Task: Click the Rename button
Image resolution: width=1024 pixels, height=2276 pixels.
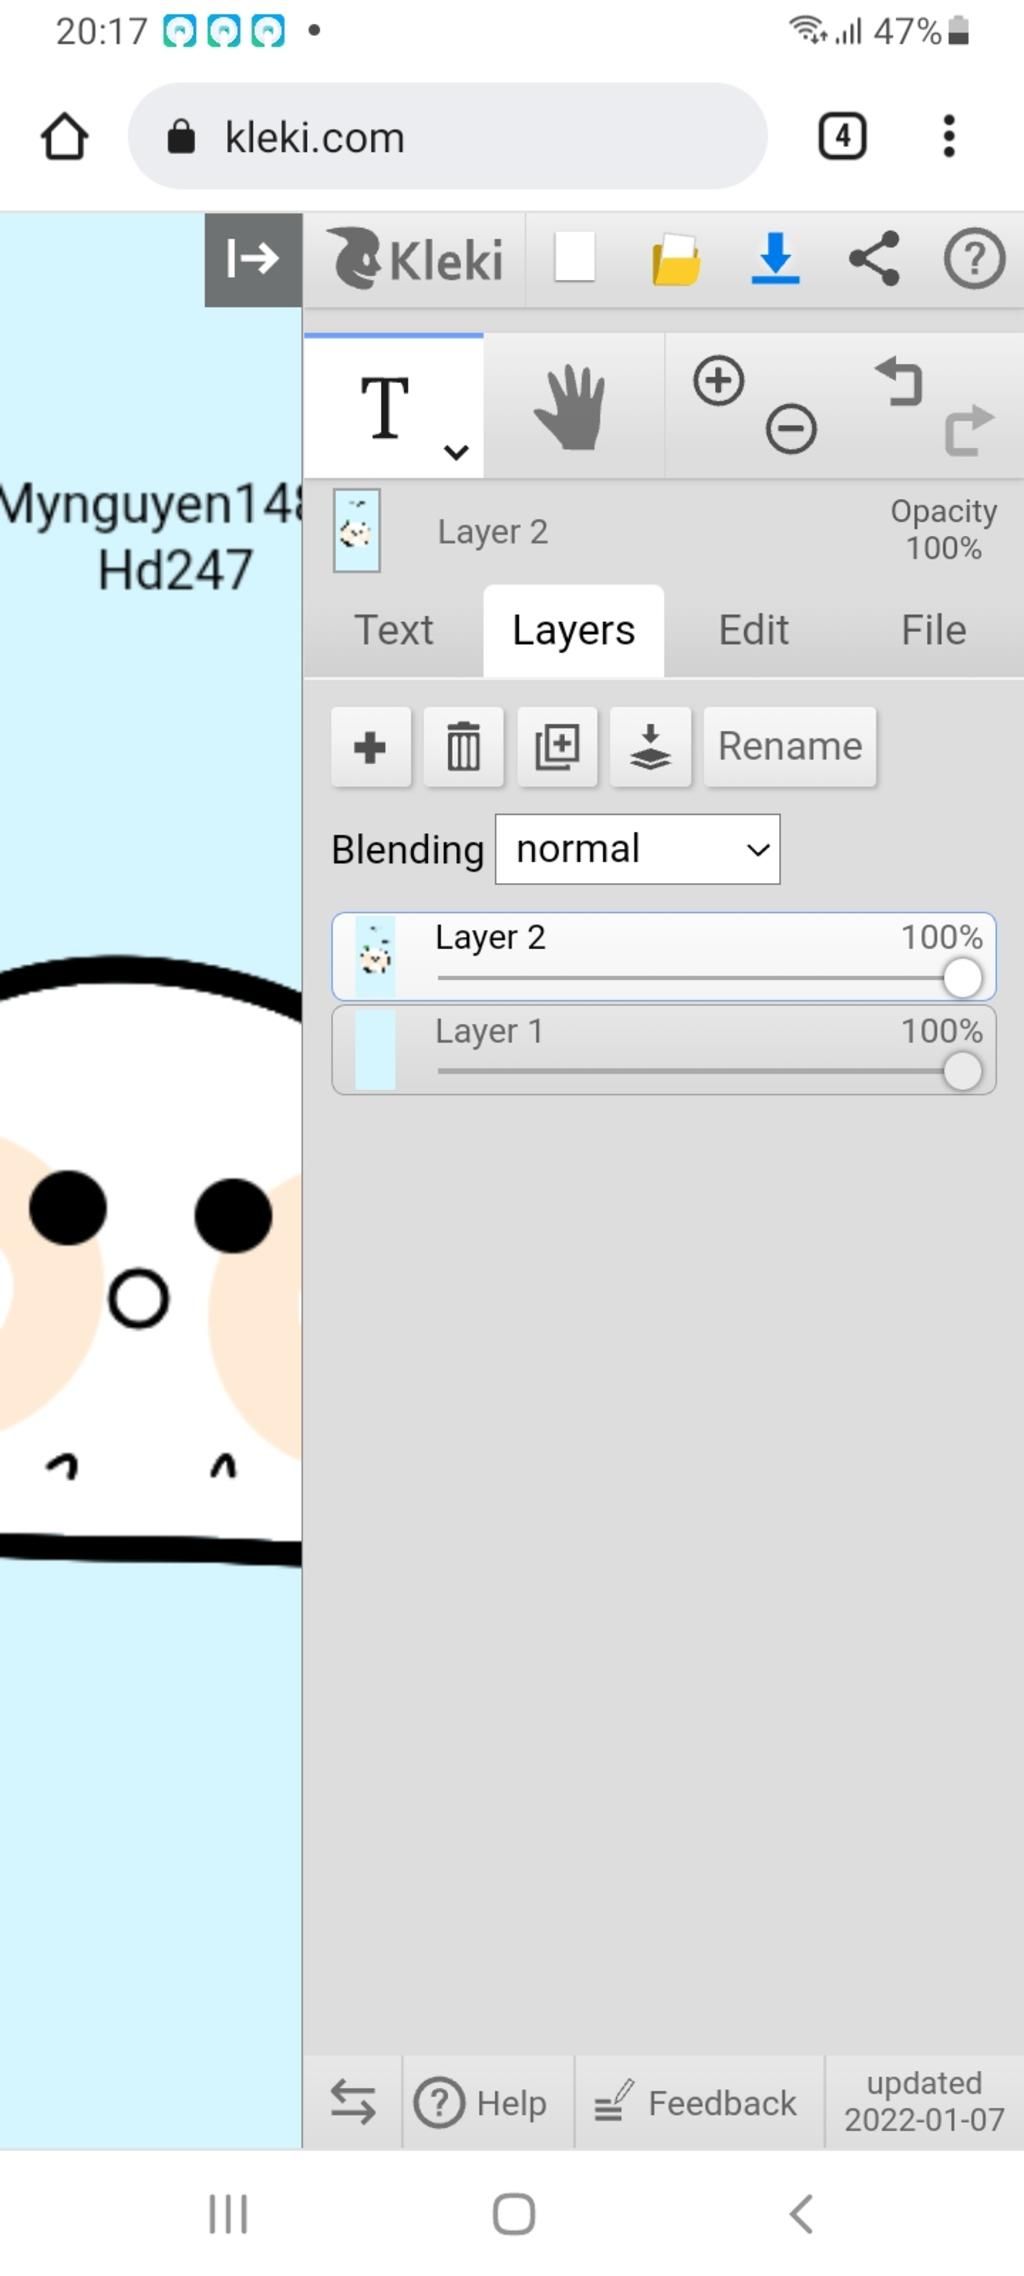Action: click(x=790, y=747)
